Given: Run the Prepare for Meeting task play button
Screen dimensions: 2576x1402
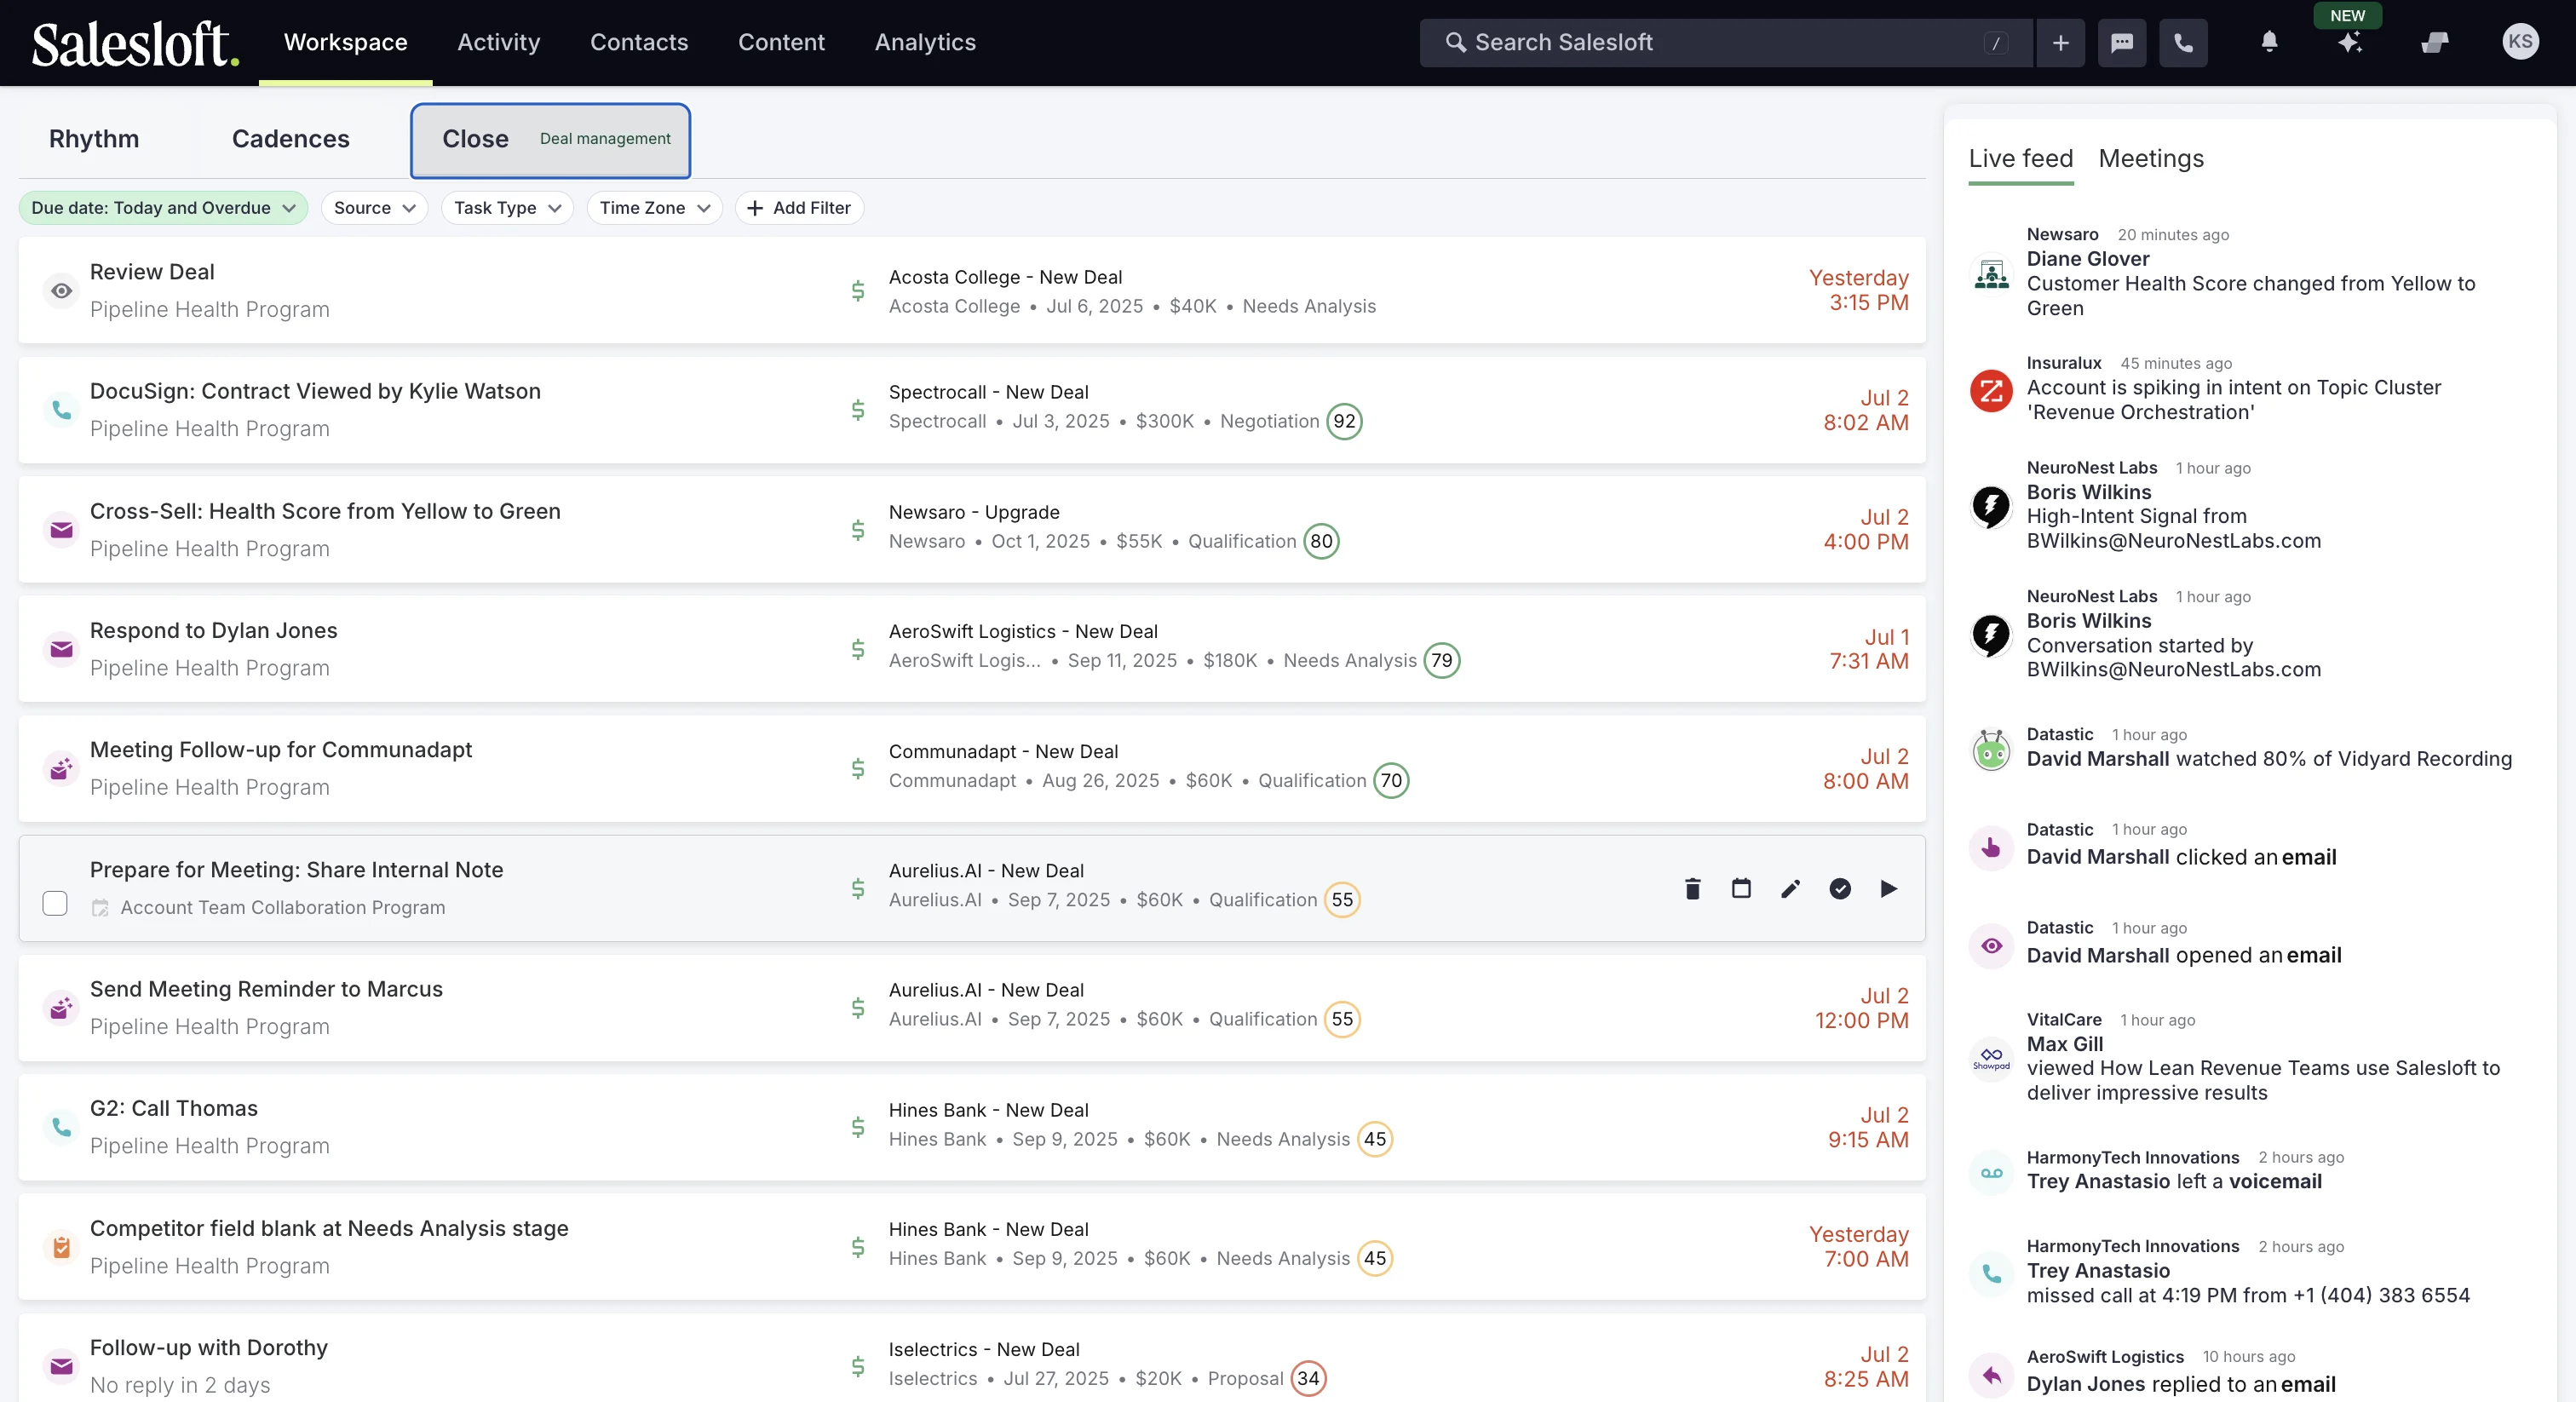Looking at the screenshot, I should click(1888, 888).
